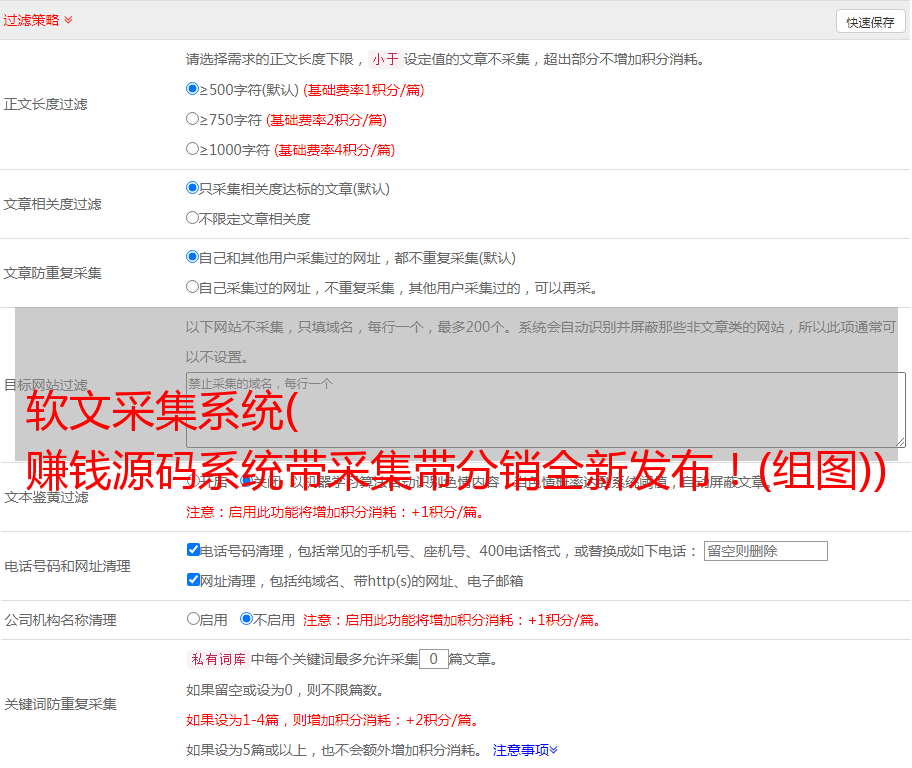Select the ≥500字符(默认) length option

[193, 89]
